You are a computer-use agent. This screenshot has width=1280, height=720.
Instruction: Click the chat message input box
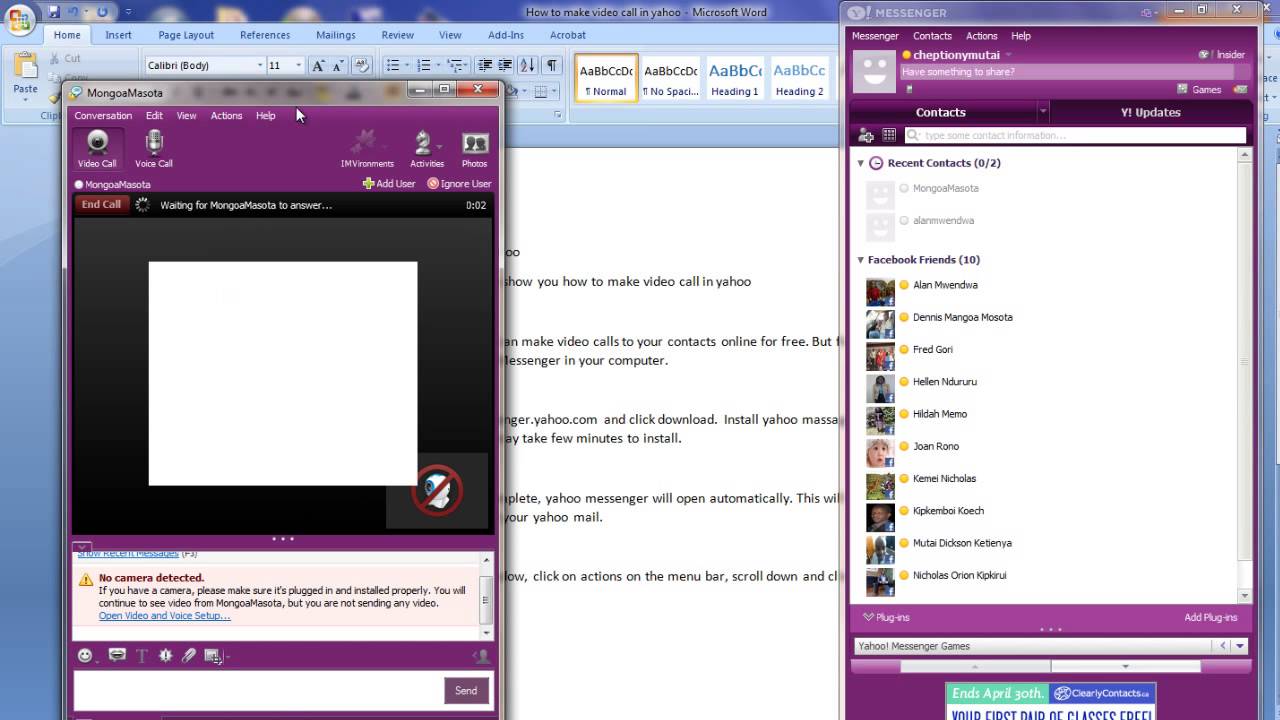258,690
